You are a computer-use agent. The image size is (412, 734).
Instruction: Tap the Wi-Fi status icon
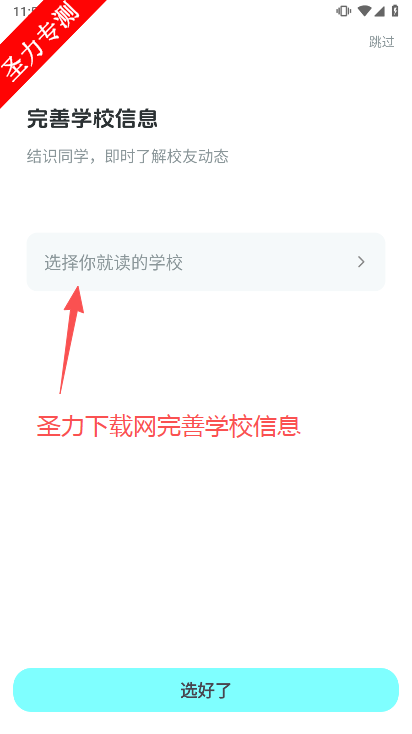pyautogui.click(x=364, y=11)
